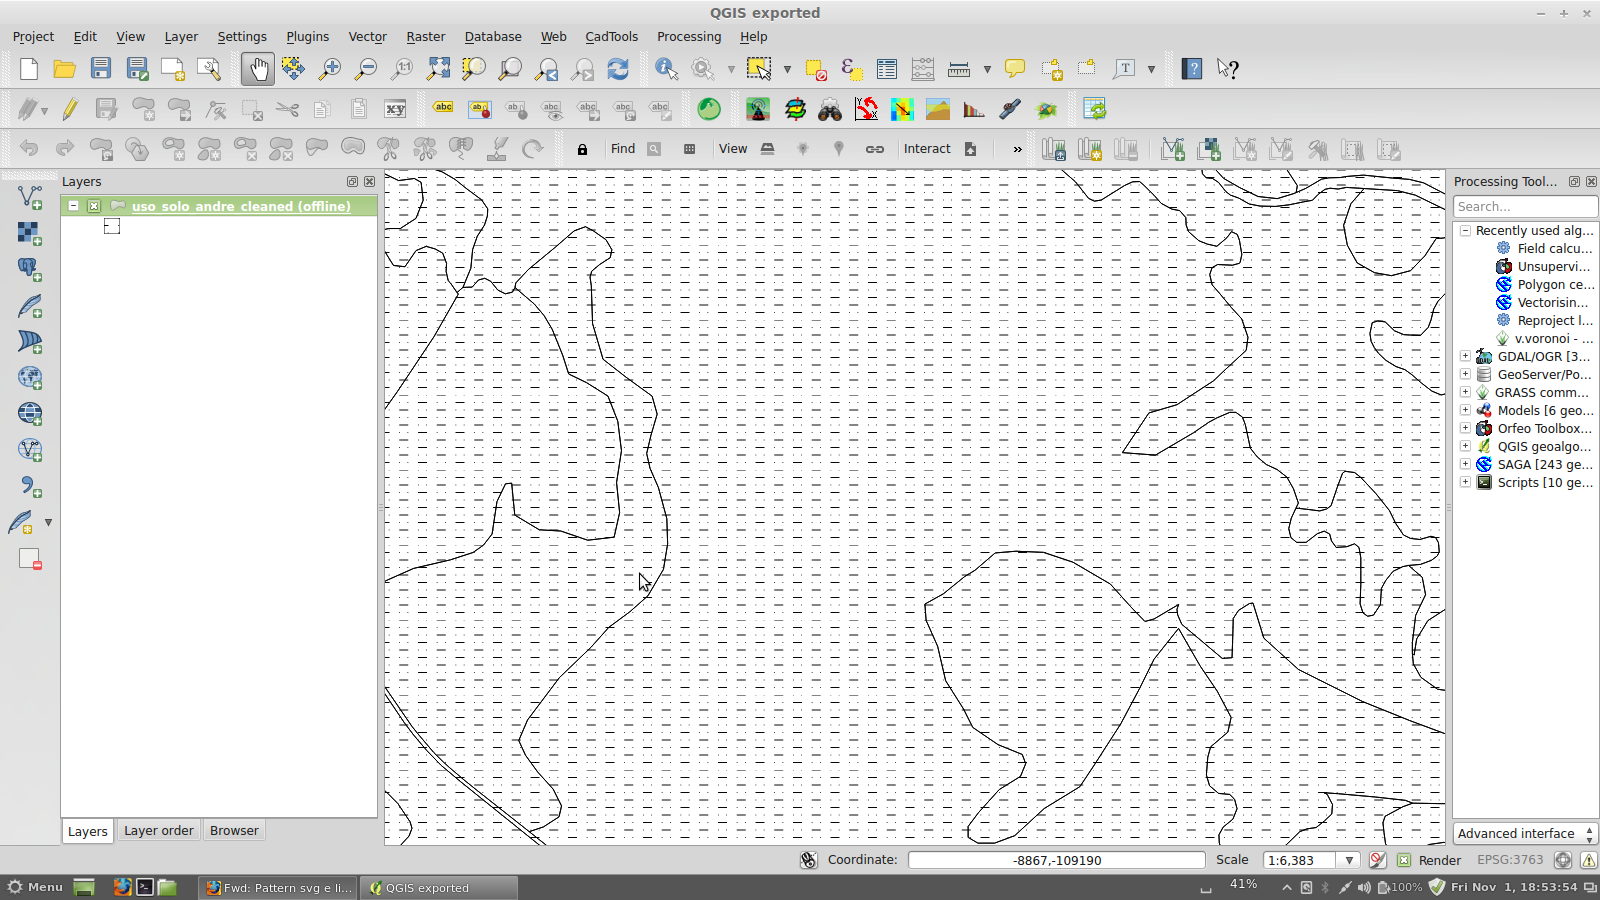Open the attribute table icon
The image size is (1600, 900).
(887, 69)
